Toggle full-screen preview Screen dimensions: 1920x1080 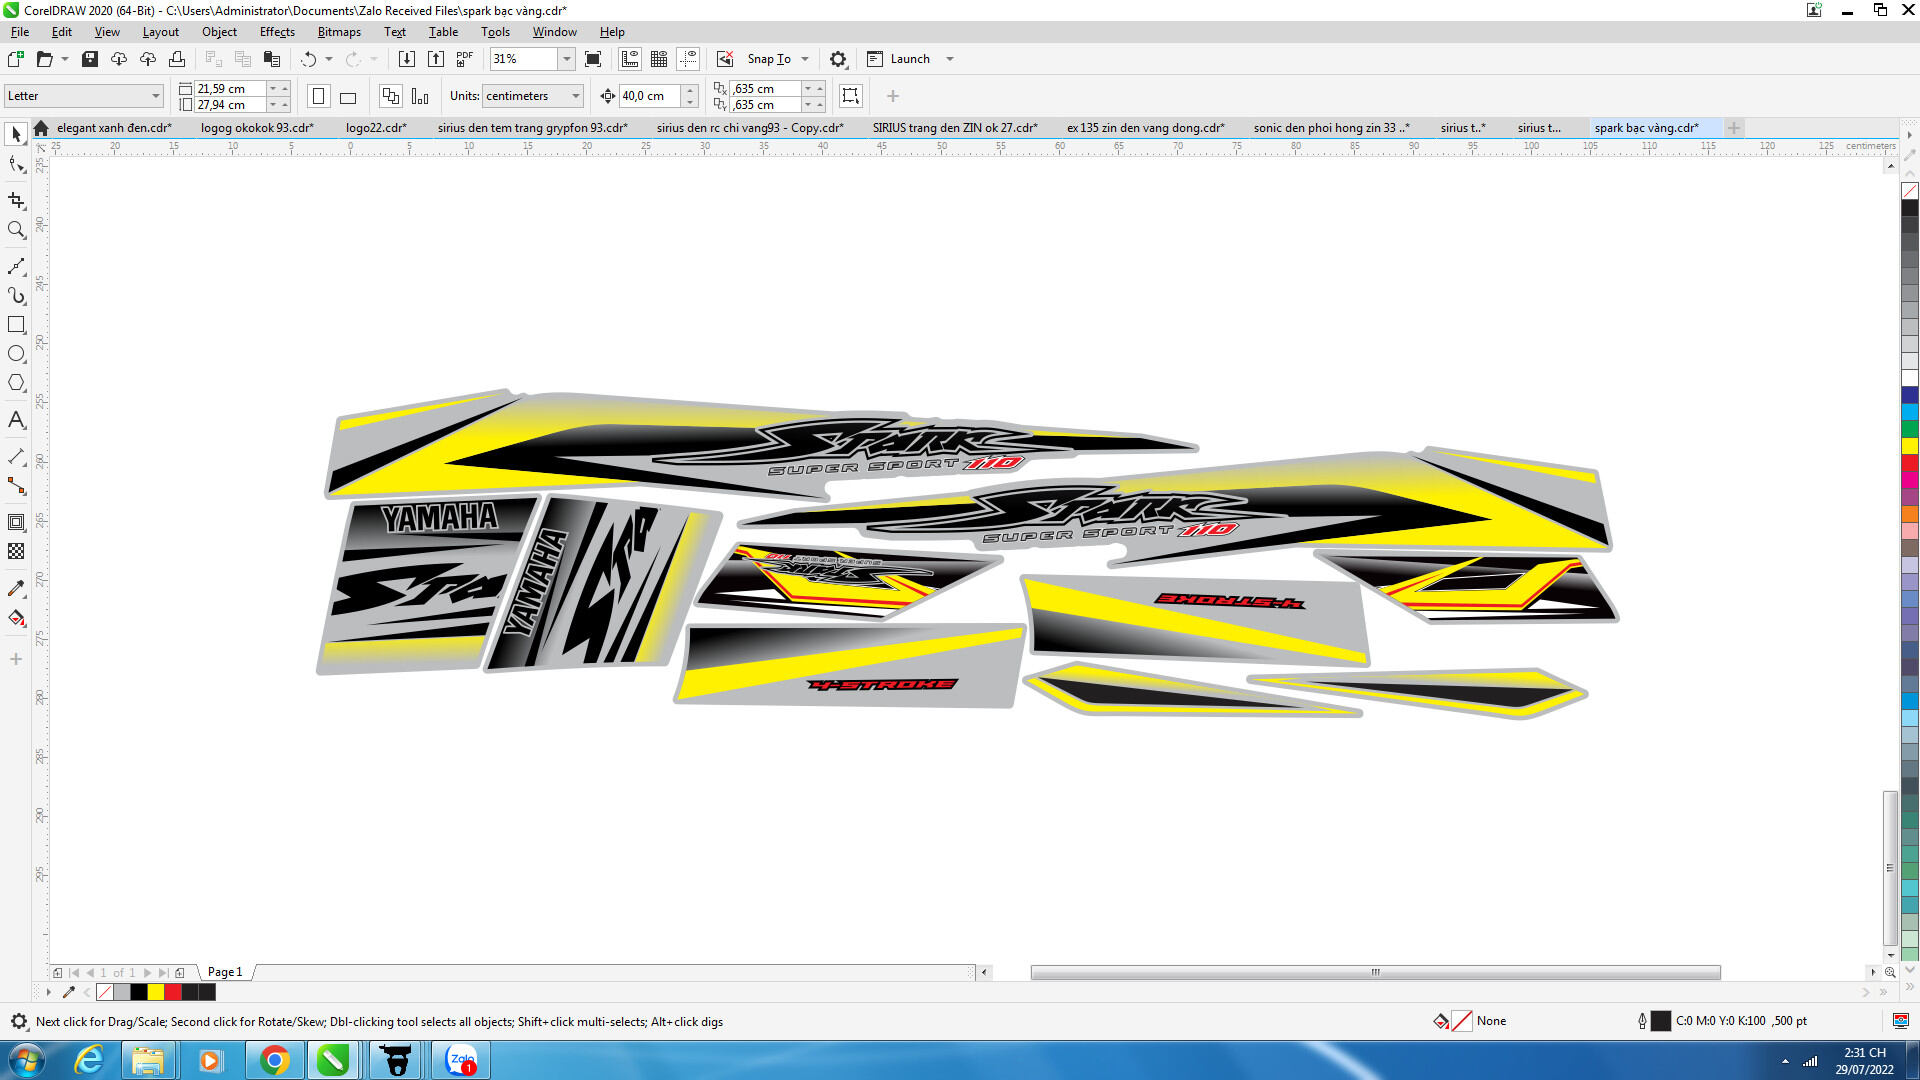tap(593, 59)
